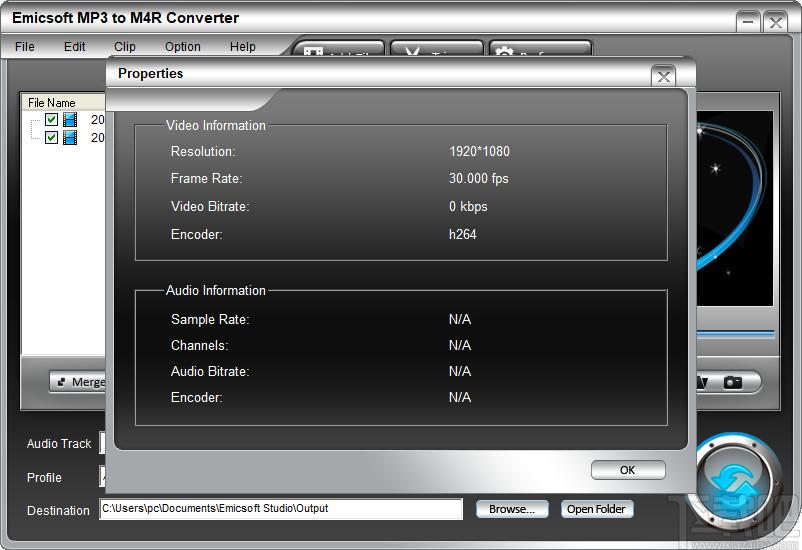Open the Clip menu
The image size is (802, 550).
pyautogui.click(x=125, y=47)
